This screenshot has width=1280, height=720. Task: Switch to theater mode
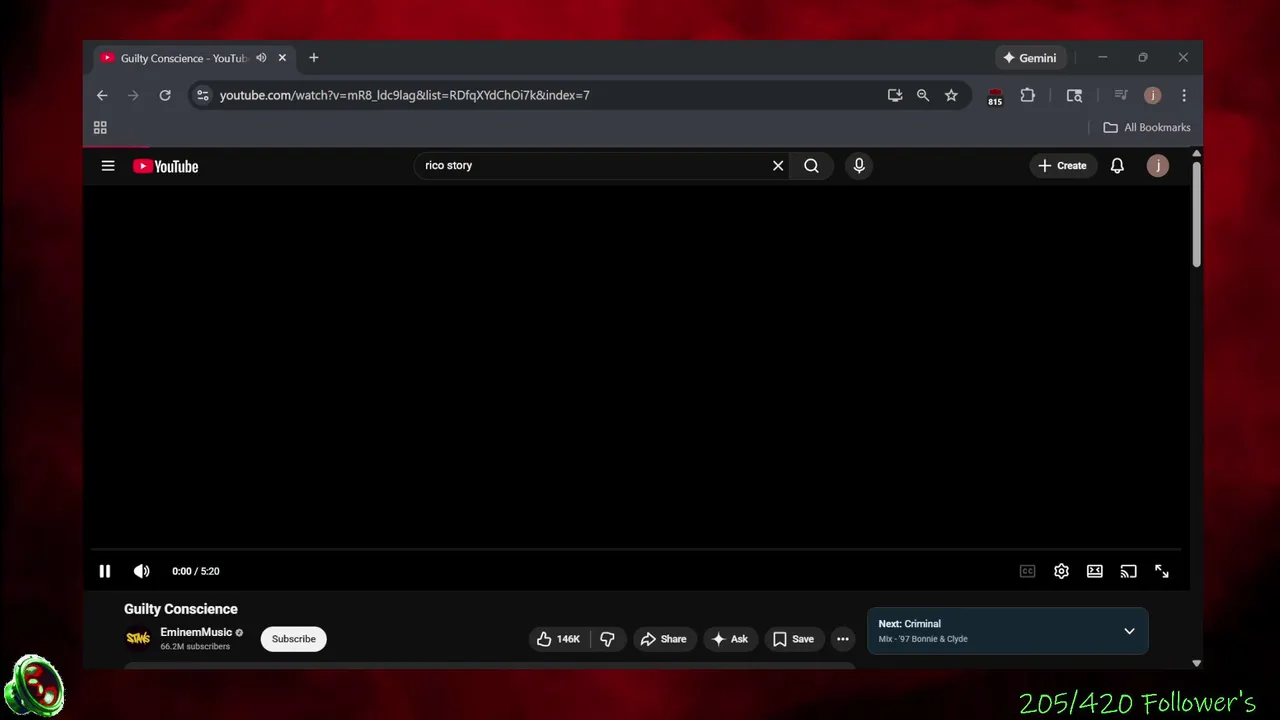[x=1095, y=571]
